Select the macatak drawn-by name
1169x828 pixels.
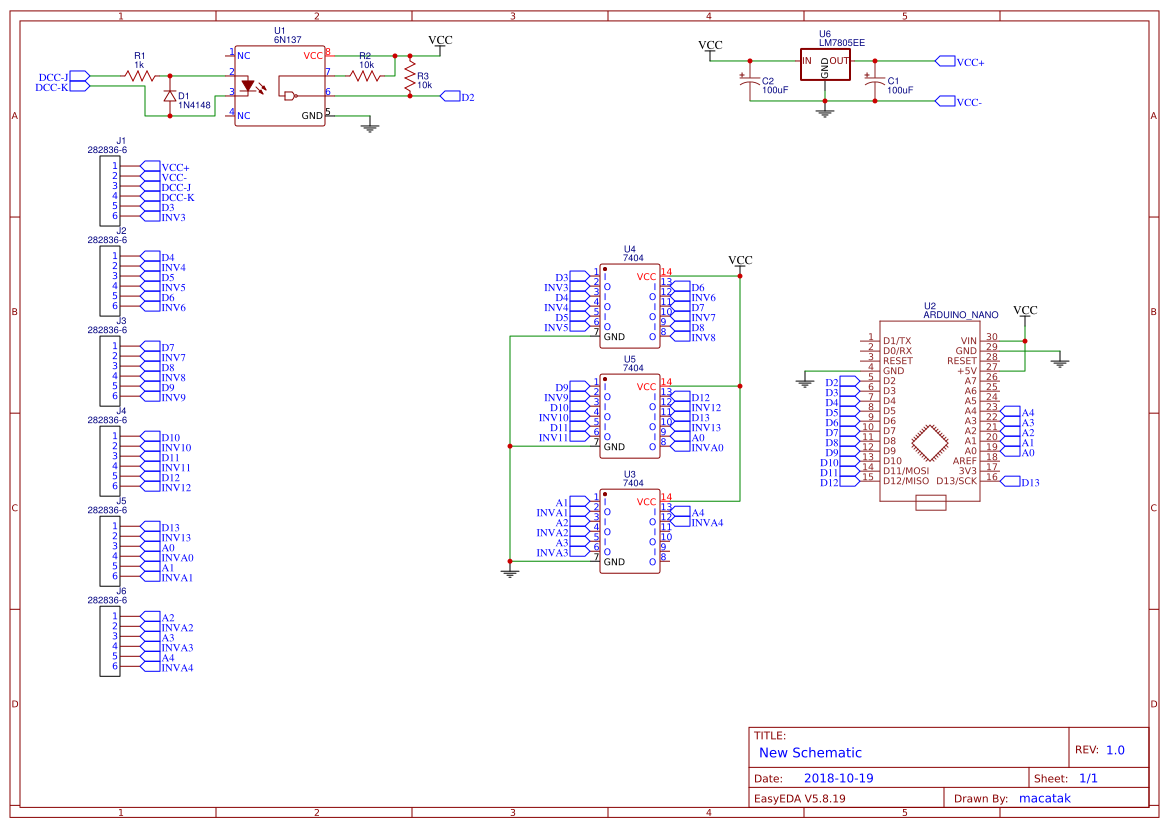click(1045, 797)
